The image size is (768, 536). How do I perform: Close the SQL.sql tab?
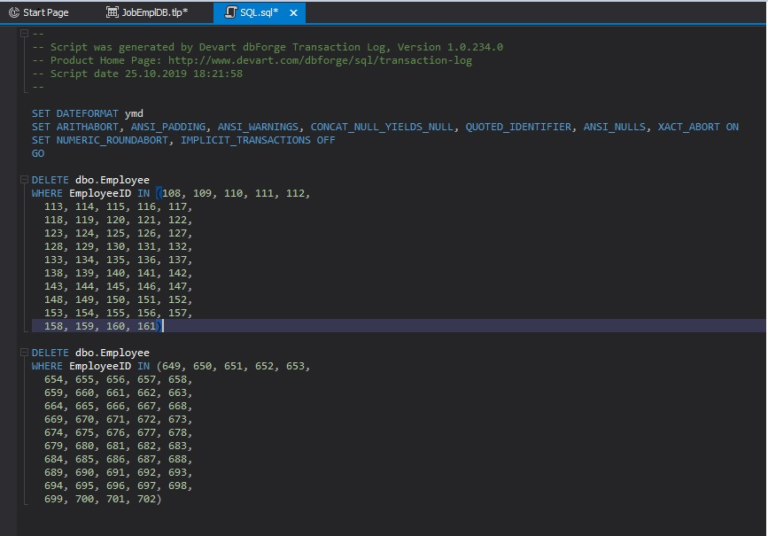click(x=293, y=12)
